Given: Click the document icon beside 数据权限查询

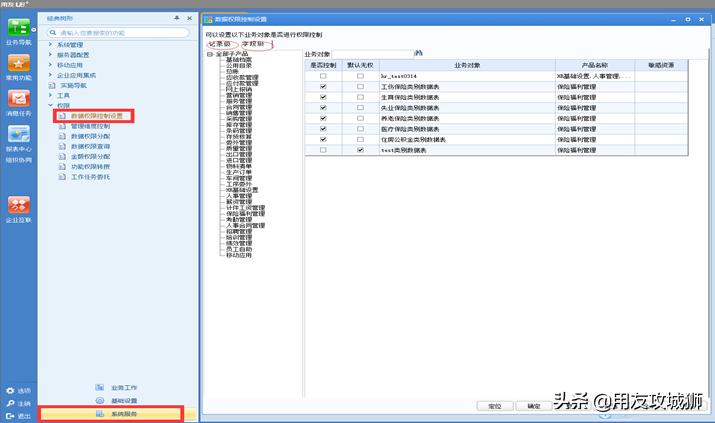Looking at the screenshot, I should pyautogui.click(x=62, y=146).
